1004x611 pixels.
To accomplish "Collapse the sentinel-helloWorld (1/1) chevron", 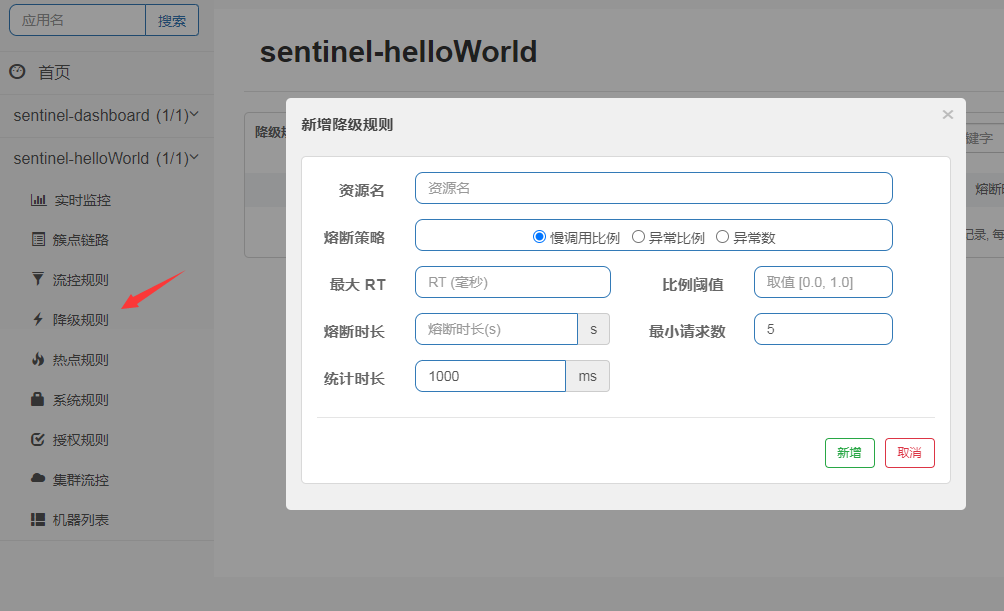I will click(x=194, y=158).
